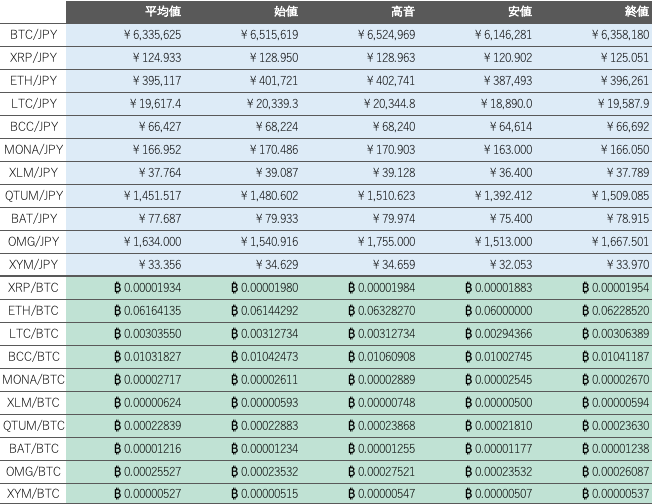Select the QTUM/BTC row label
Image resolution: width=652 pixels, height=504 pixels.
33,425
